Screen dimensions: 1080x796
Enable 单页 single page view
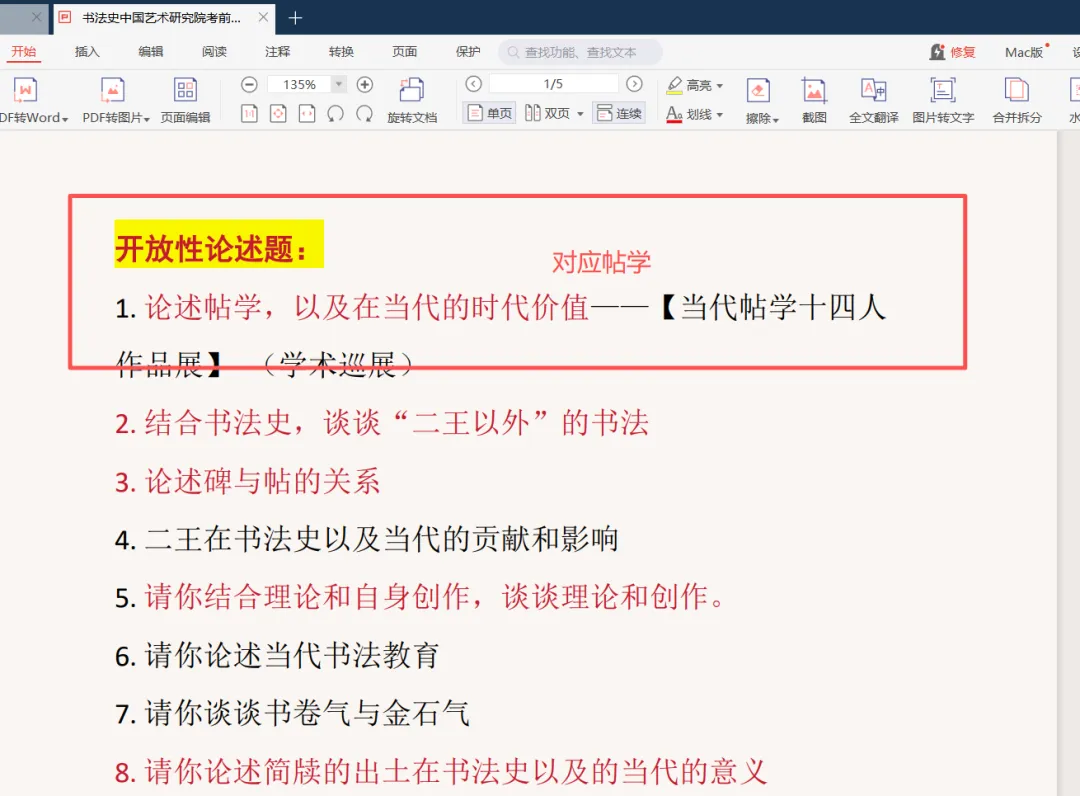pyautogui.click(x=490, y=113)
